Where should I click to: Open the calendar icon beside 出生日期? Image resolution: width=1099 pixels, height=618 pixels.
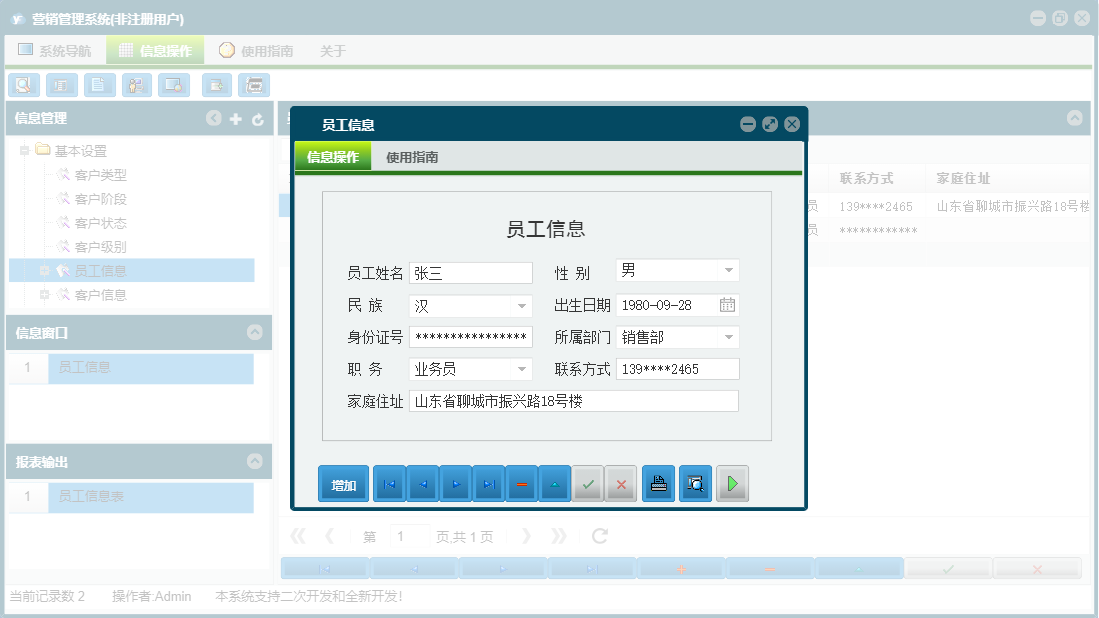point(729,304)
